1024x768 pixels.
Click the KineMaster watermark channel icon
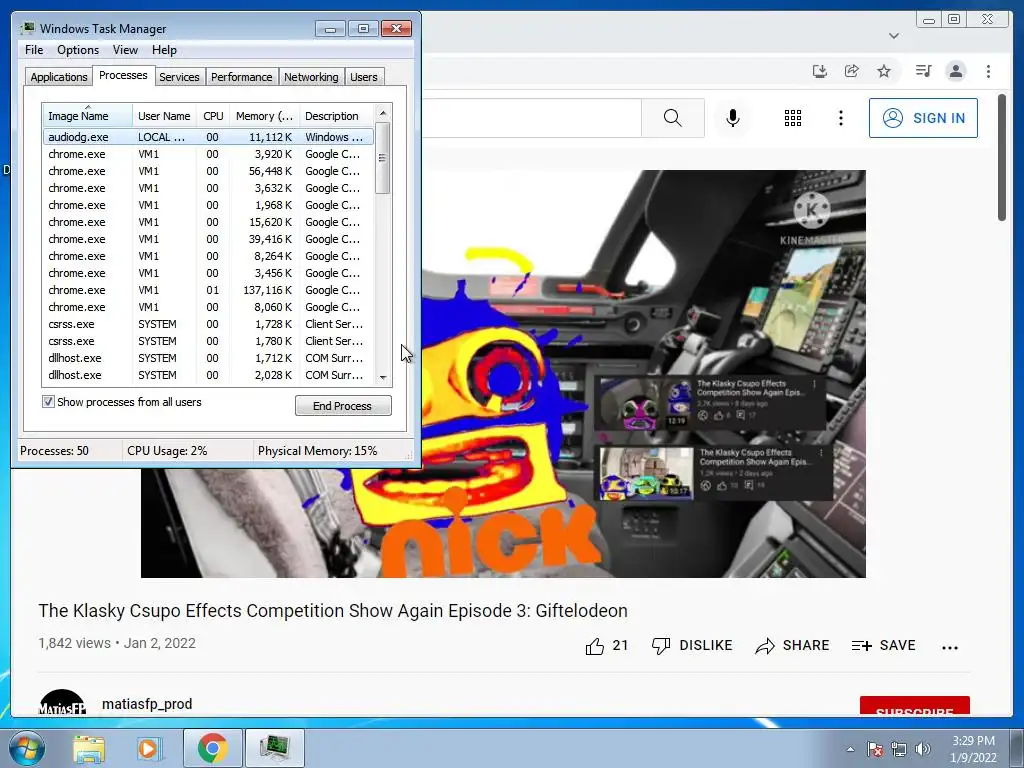pos(812,210)
